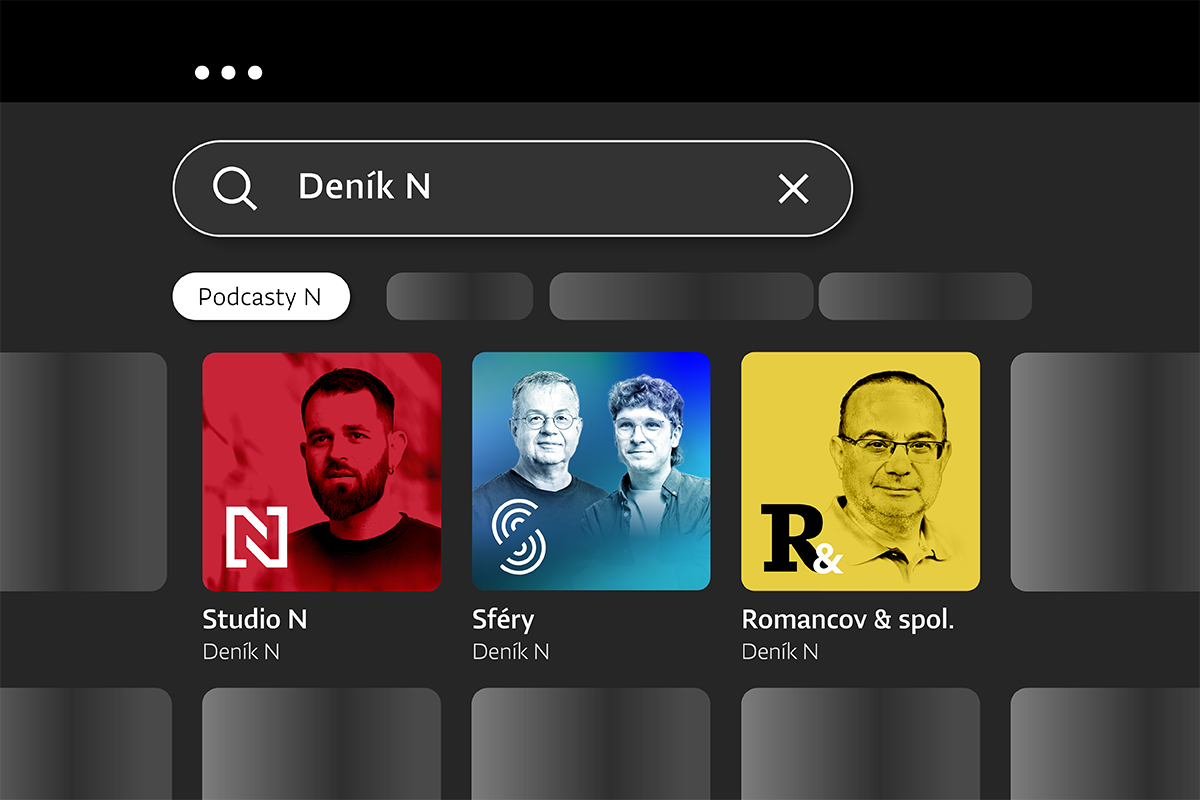Image resolution: width=1200 pixels, height=800 pixels.
Task: Clear the search with the X icon
Action: pyautogui.click(x=793, y=188)
